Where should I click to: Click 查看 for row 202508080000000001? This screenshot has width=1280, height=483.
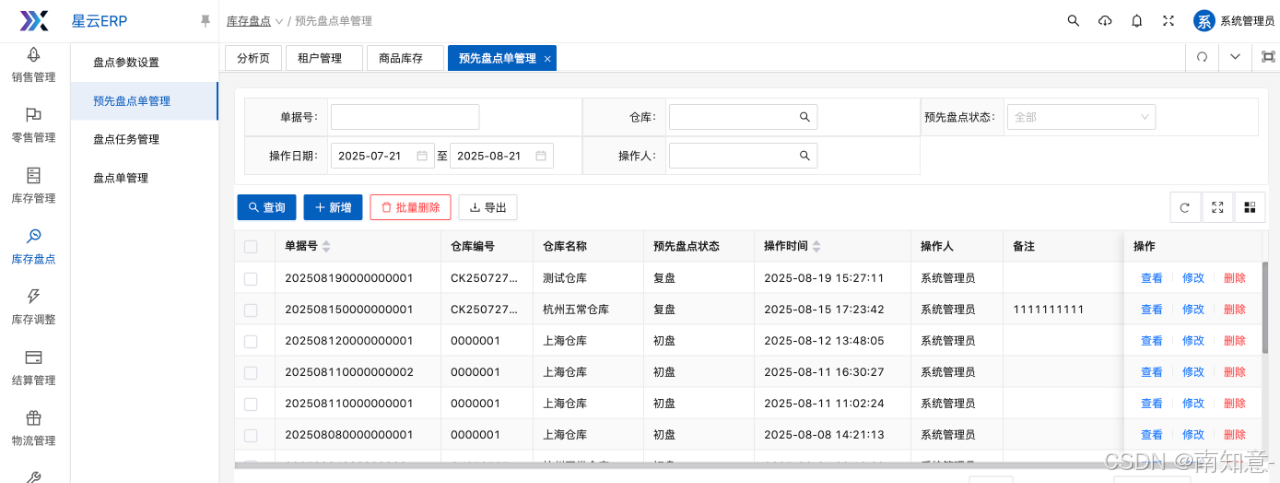[x=1152, y=435]
